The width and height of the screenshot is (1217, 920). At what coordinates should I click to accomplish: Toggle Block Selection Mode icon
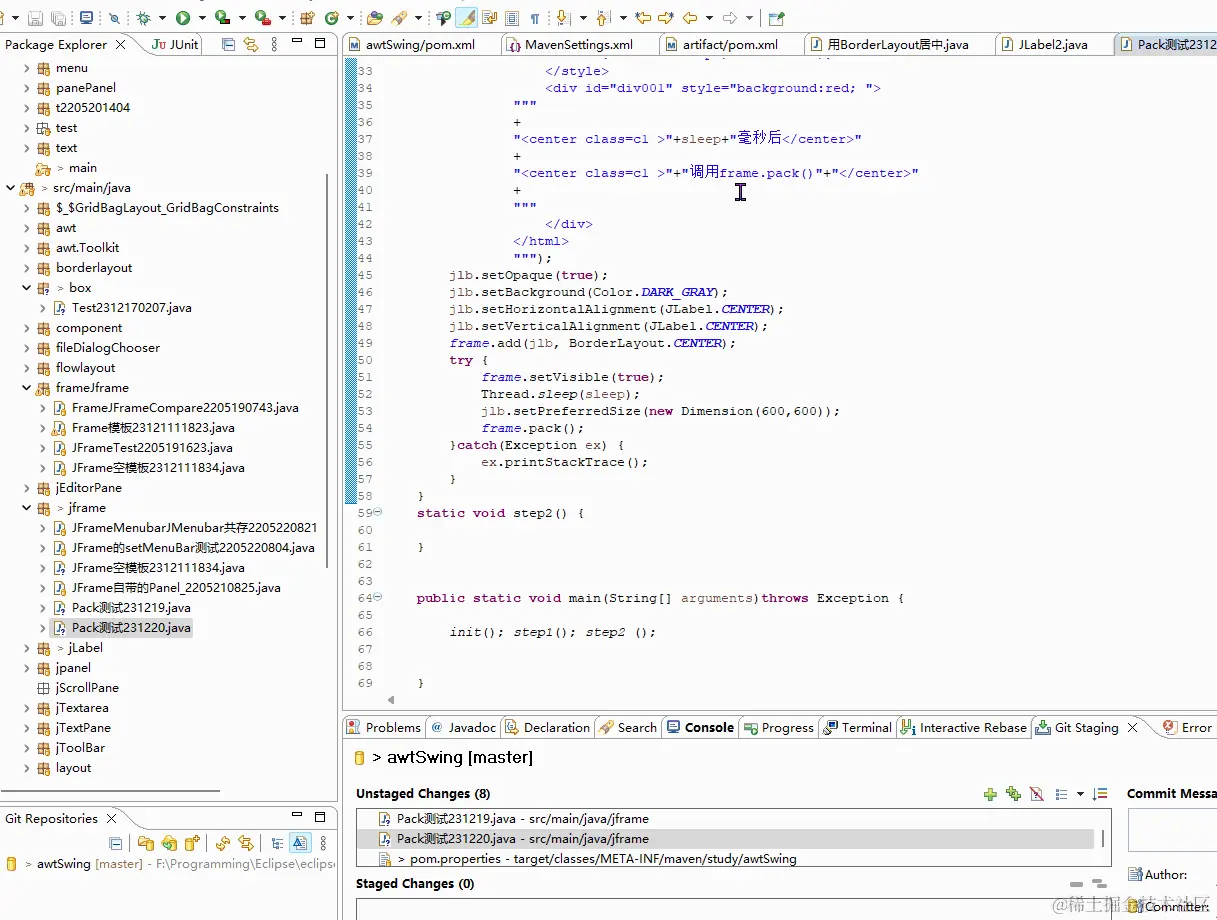(512, 18)
